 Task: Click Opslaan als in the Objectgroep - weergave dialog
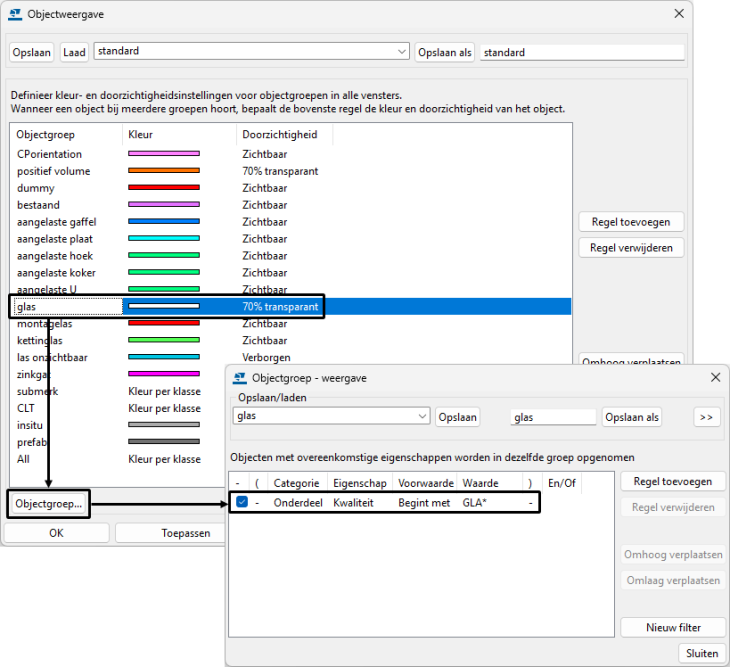(x=632, y=417)
